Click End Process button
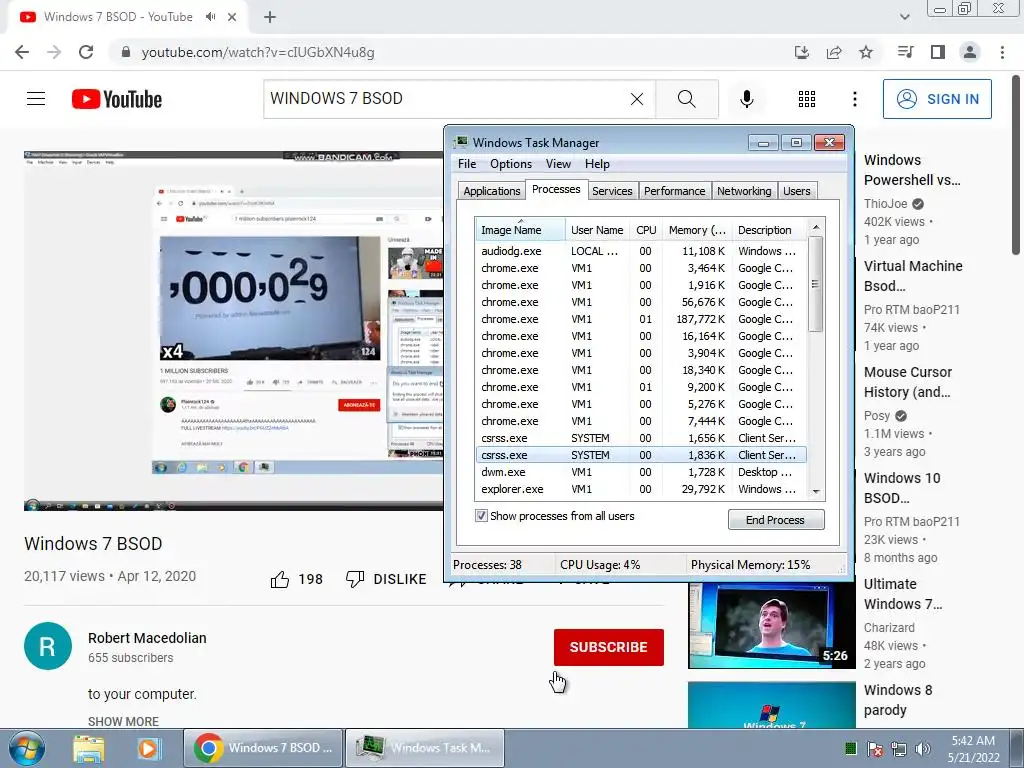 [x=776, y=520]
